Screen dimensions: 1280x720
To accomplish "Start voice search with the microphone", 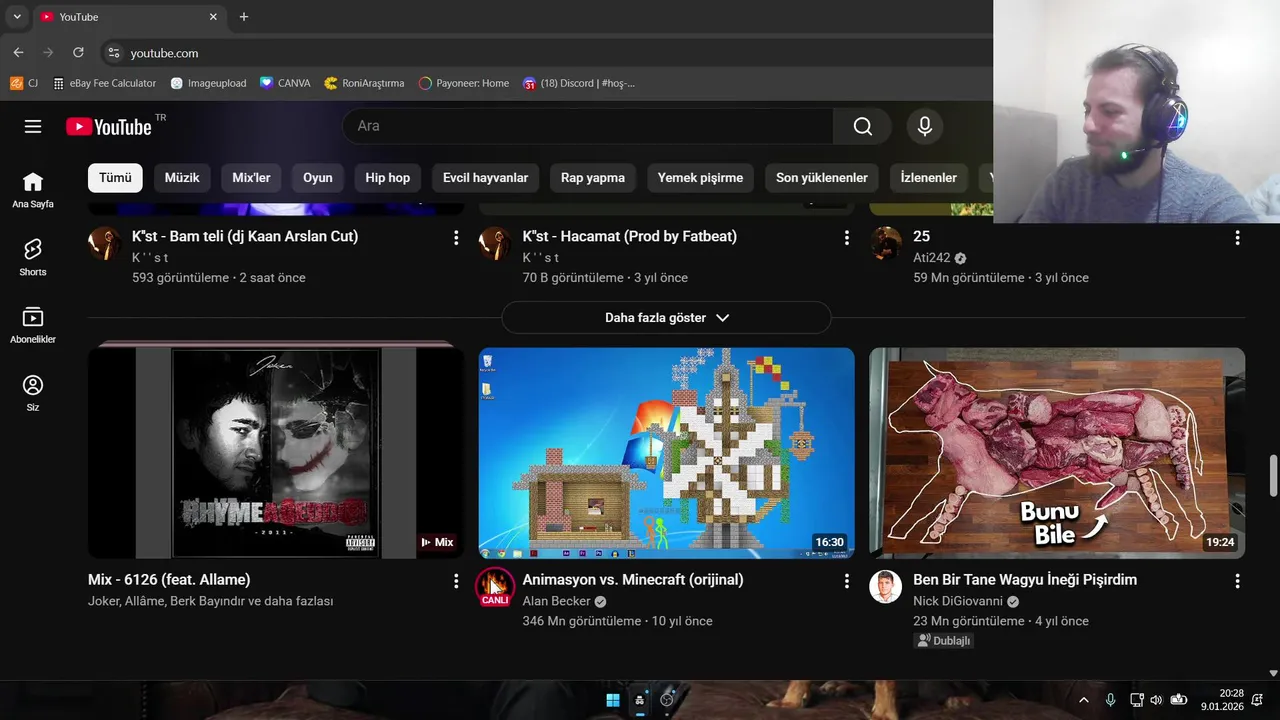I will (x=925, y=126).
